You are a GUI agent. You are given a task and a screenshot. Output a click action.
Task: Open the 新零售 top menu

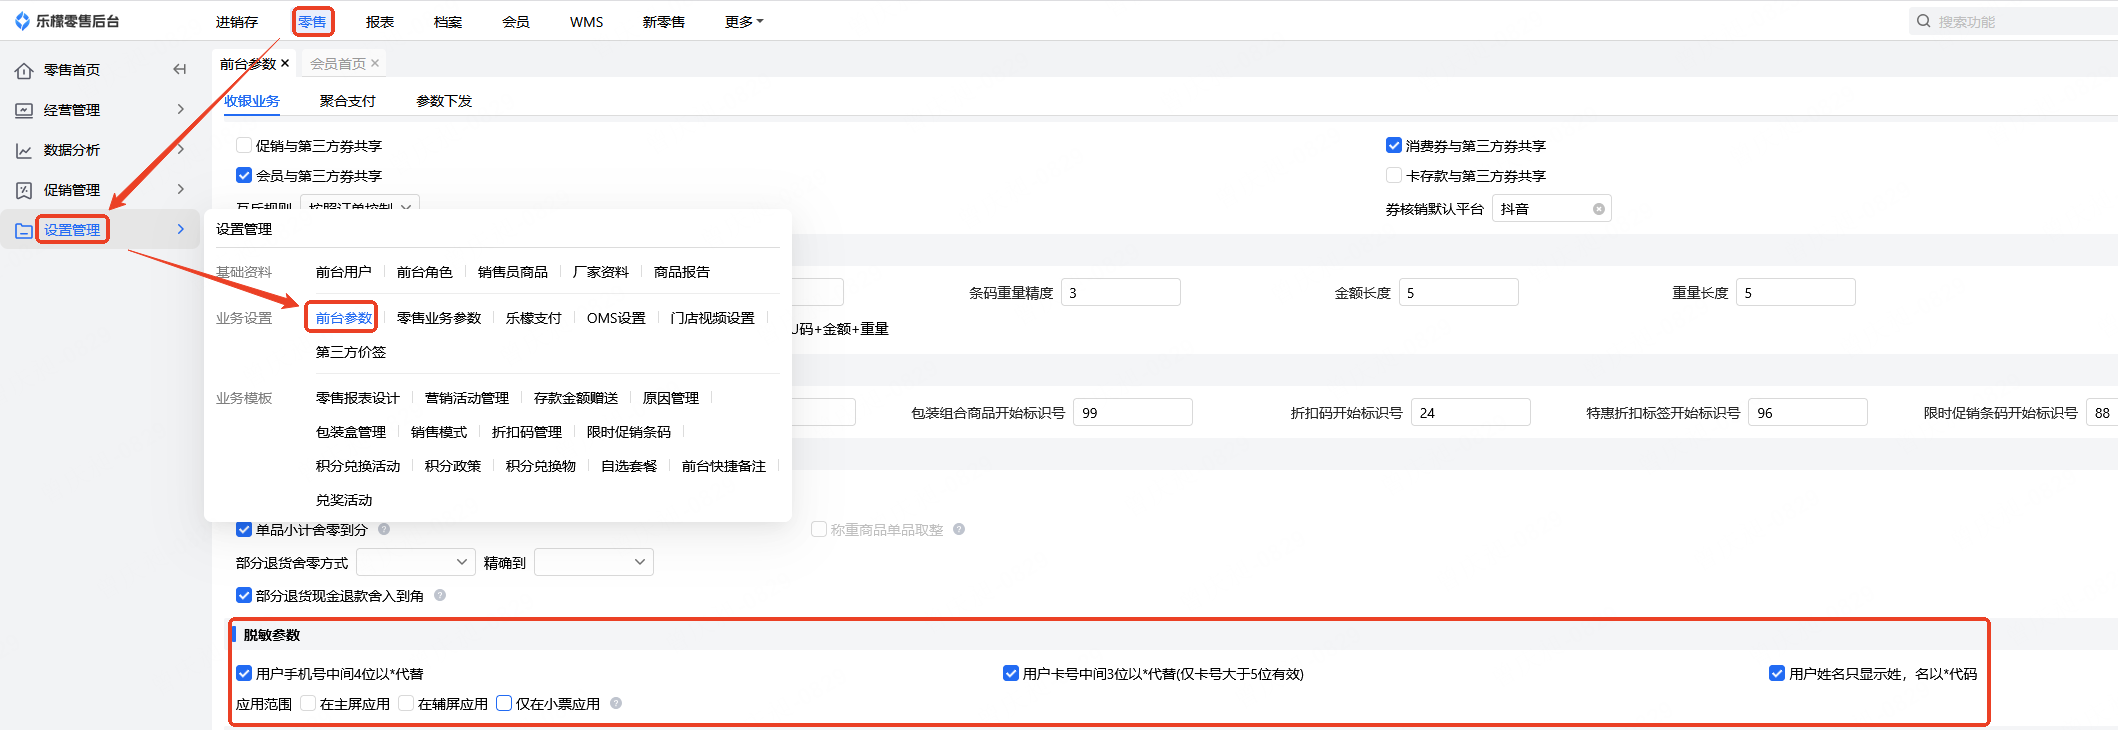pyautogui.click(x=664, y=22)
